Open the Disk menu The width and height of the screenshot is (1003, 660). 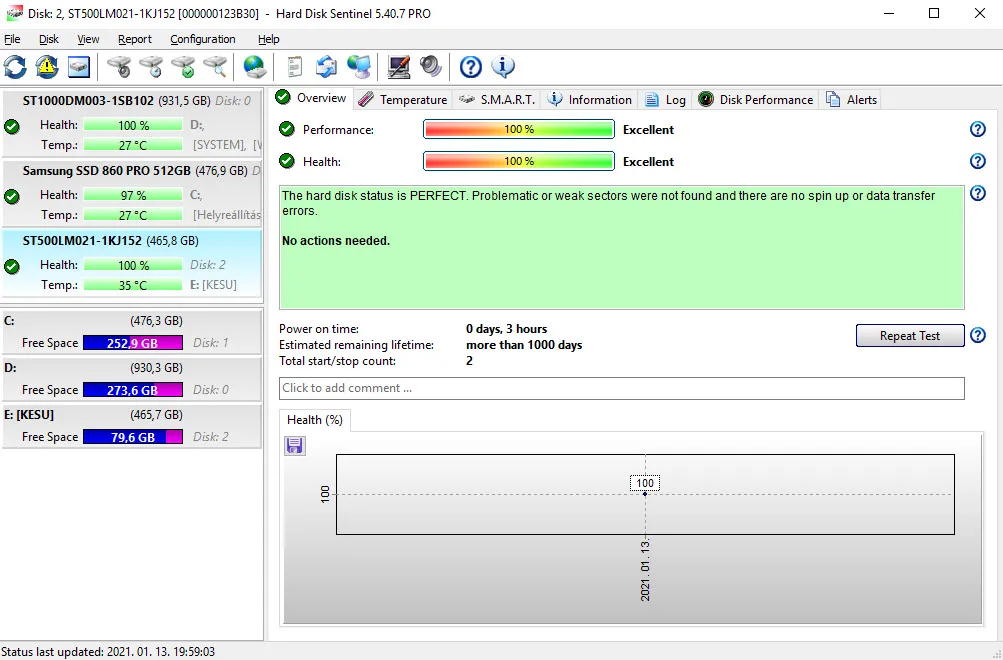point(49,39)
